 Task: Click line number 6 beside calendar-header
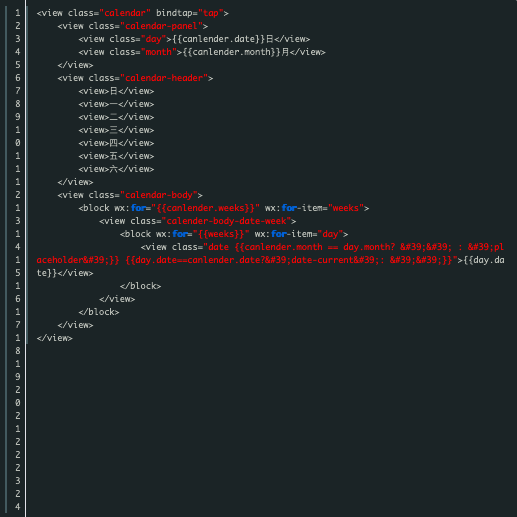coord(18,78)
